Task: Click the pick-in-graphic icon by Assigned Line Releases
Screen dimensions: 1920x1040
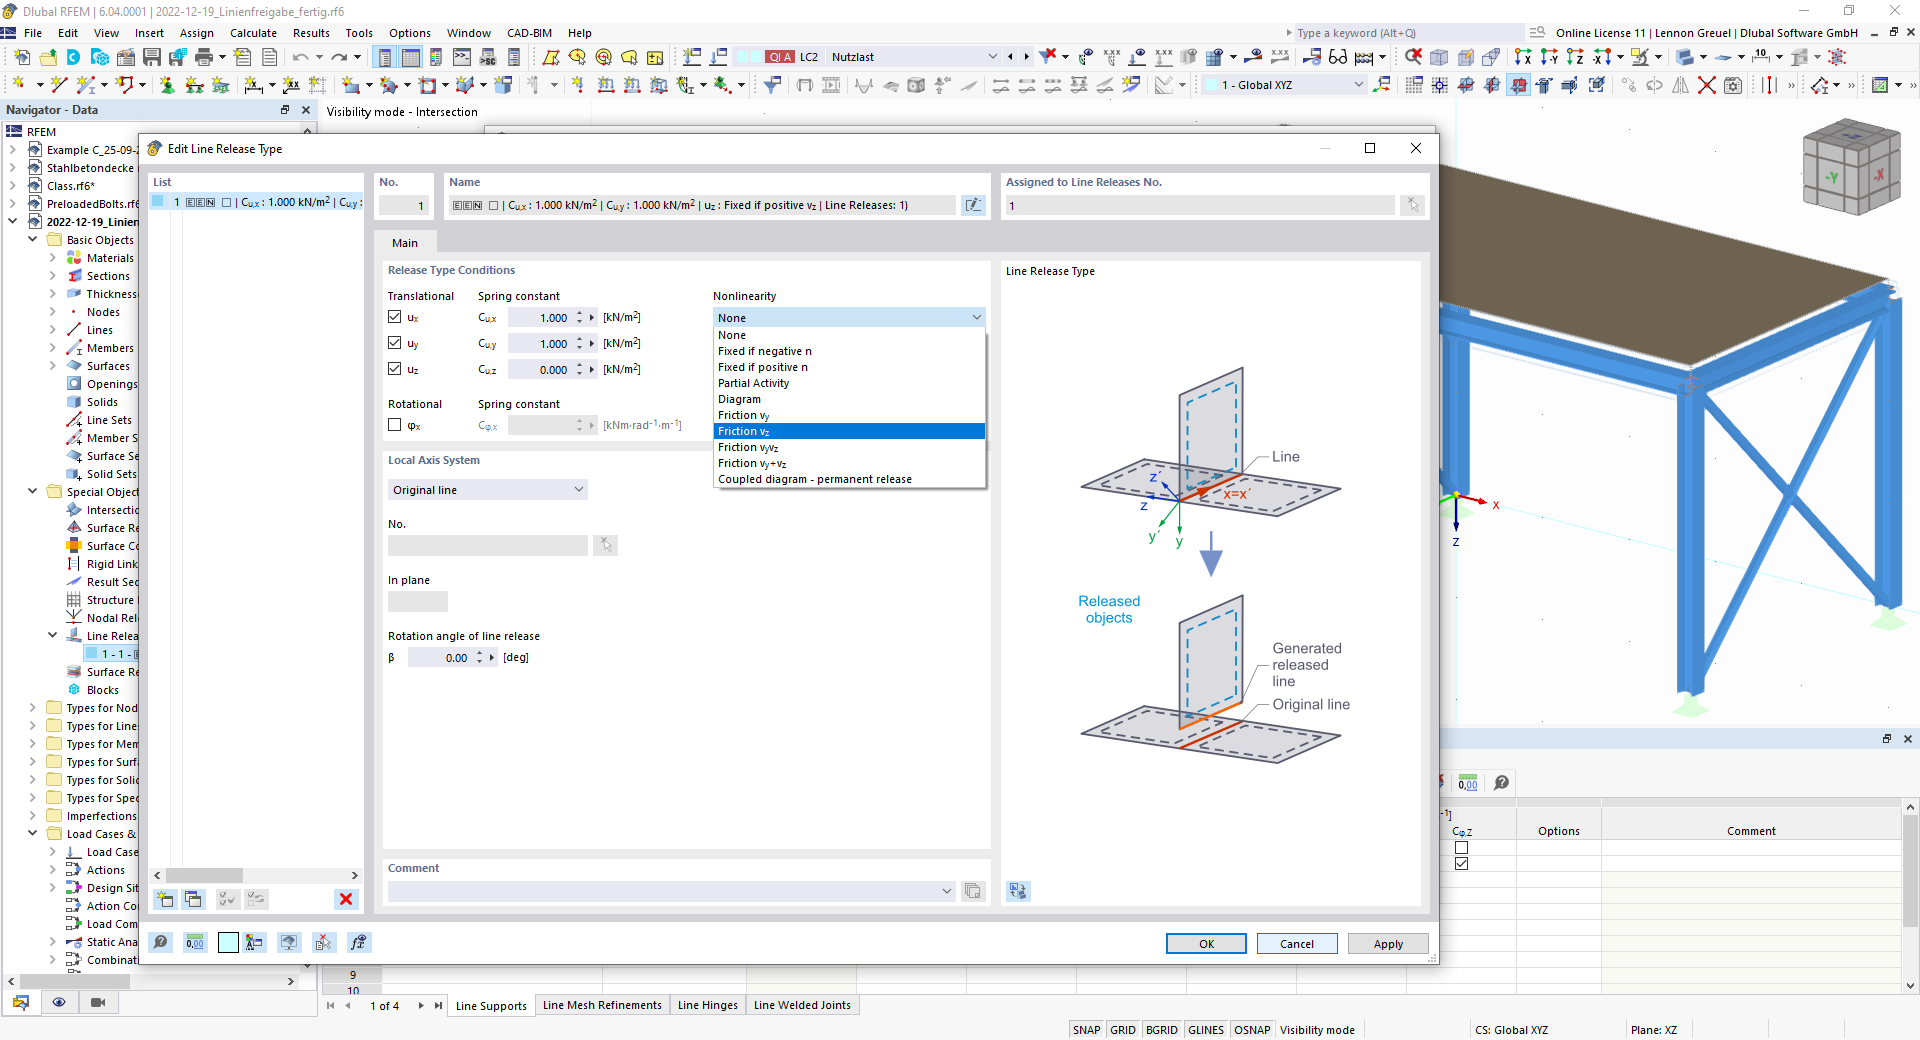Action: click(1412, 205)
